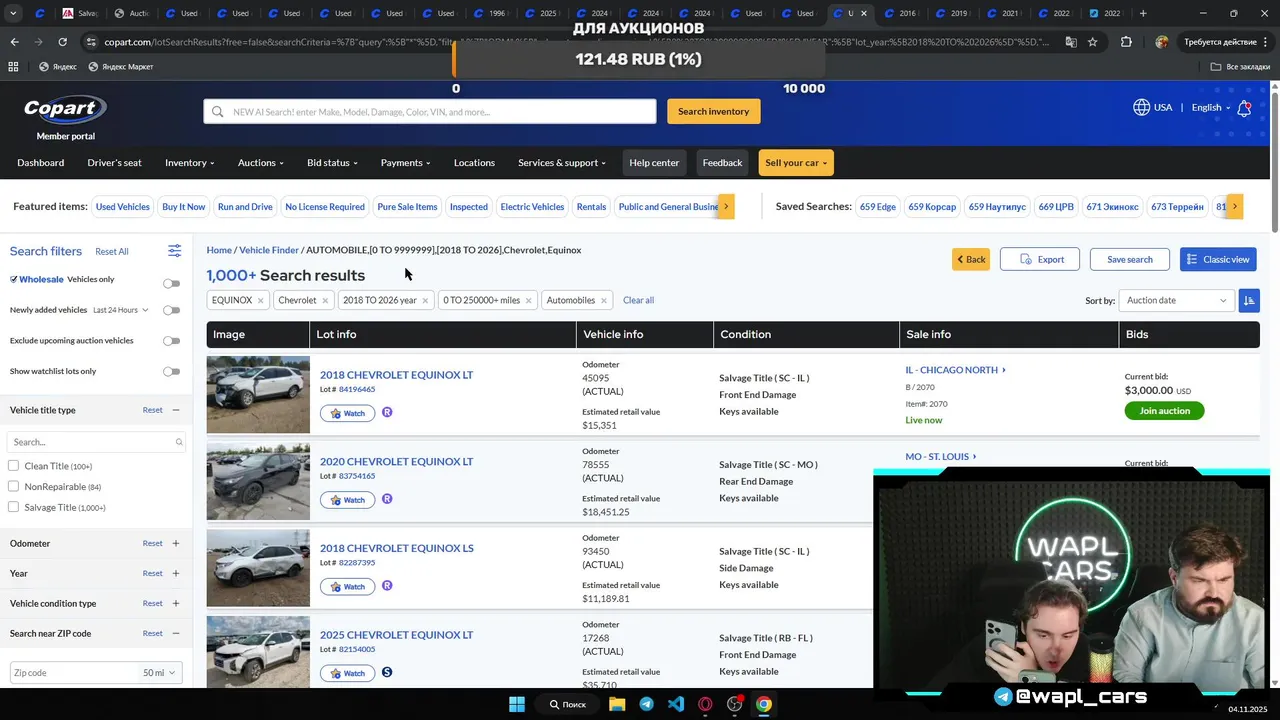Screen dimensions: 1280x720
Task: Expand the Odometer filter section
Action: tap(176, 543)
